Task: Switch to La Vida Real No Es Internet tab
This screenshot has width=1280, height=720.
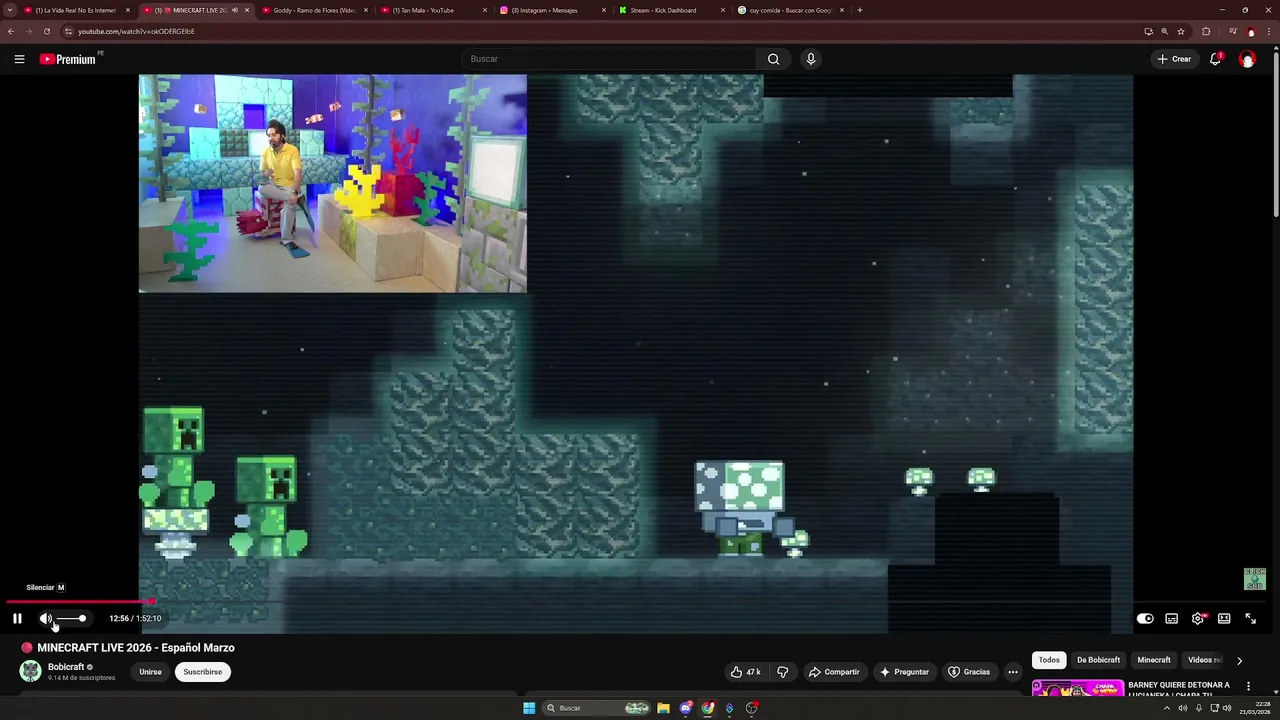Action: point(76,10)
